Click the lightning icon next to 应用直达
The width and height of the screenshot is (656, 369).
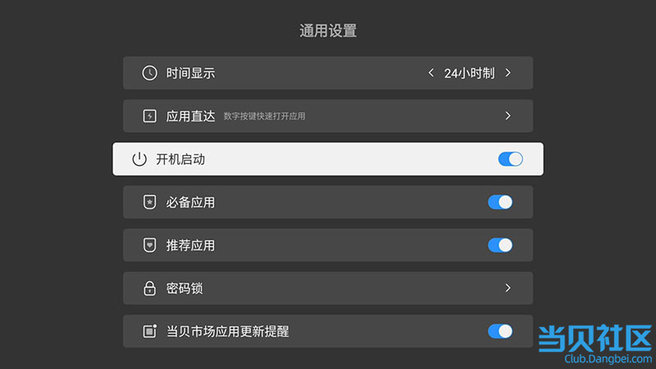[x=149, y=116]
